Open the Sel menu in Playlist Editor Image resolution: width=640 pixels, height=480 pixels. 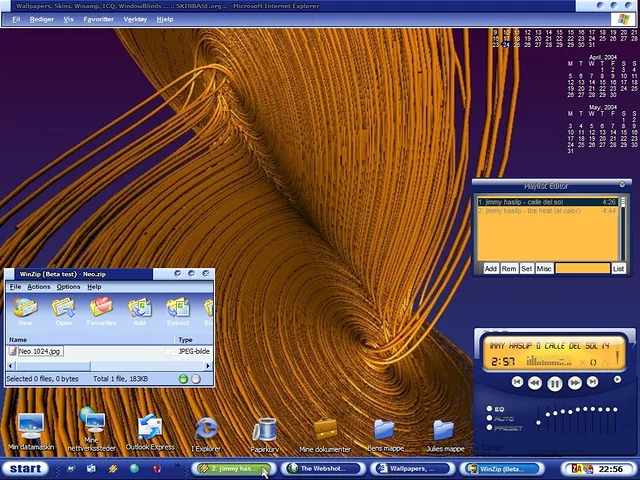[x=526, y=268]
